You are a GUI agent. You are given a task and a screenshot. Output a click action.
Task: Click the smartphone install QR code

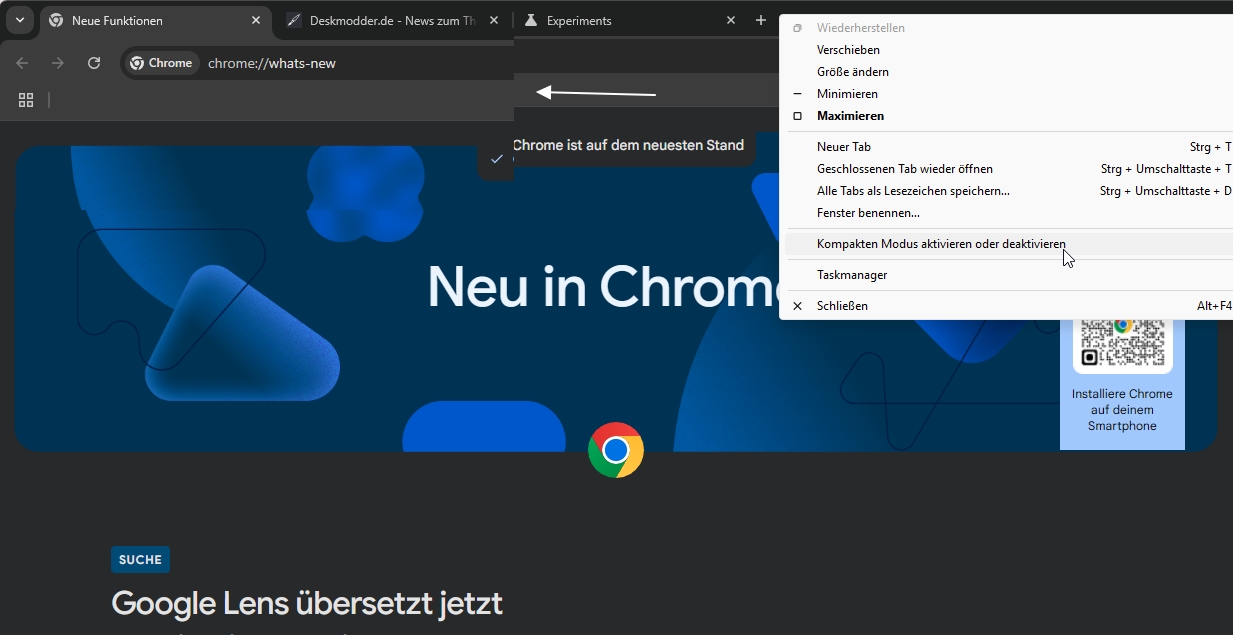click(x=1122, y=342)
